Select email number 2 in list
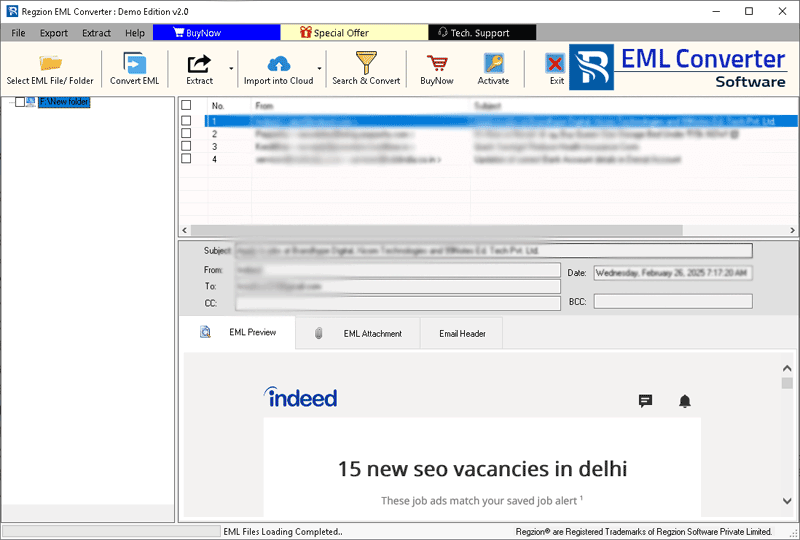This screenshot has height=540, width=800. tap(501, 134)
